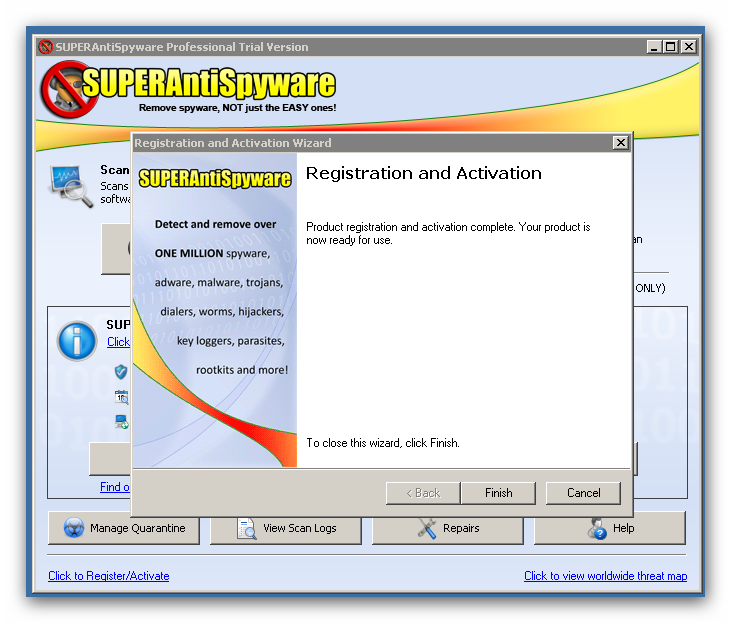The width and height of the screenshot is (731, 623).
Task: Click the monitor with green plus icon
Action: (122, 422)
